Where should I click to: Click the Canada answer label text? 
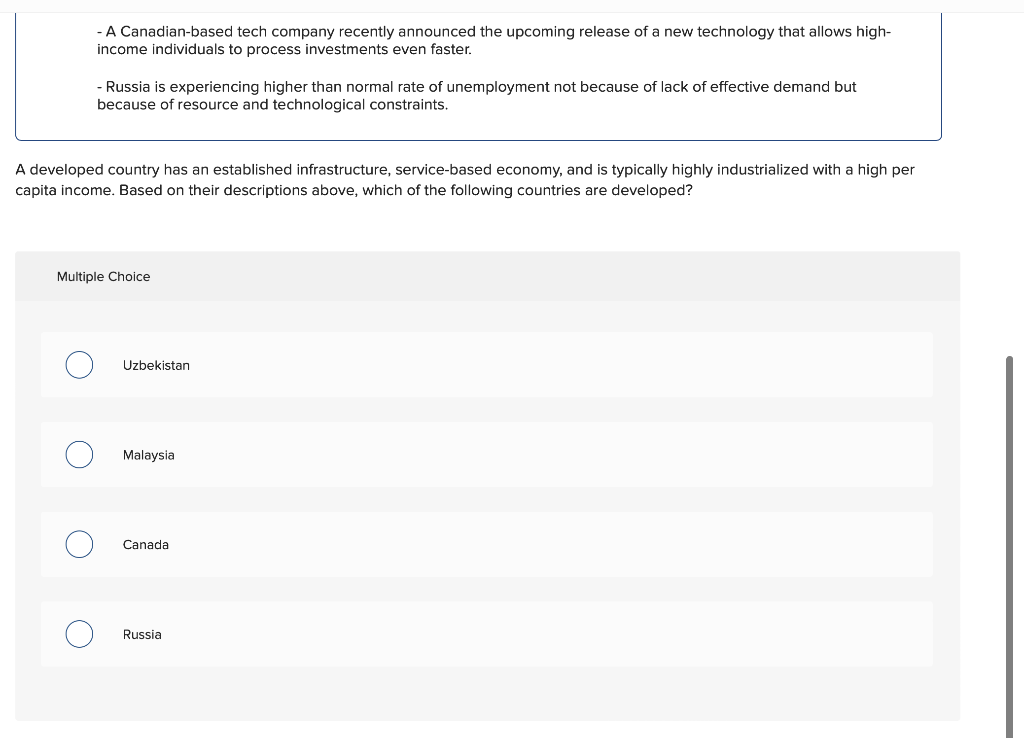click(146, 545)
